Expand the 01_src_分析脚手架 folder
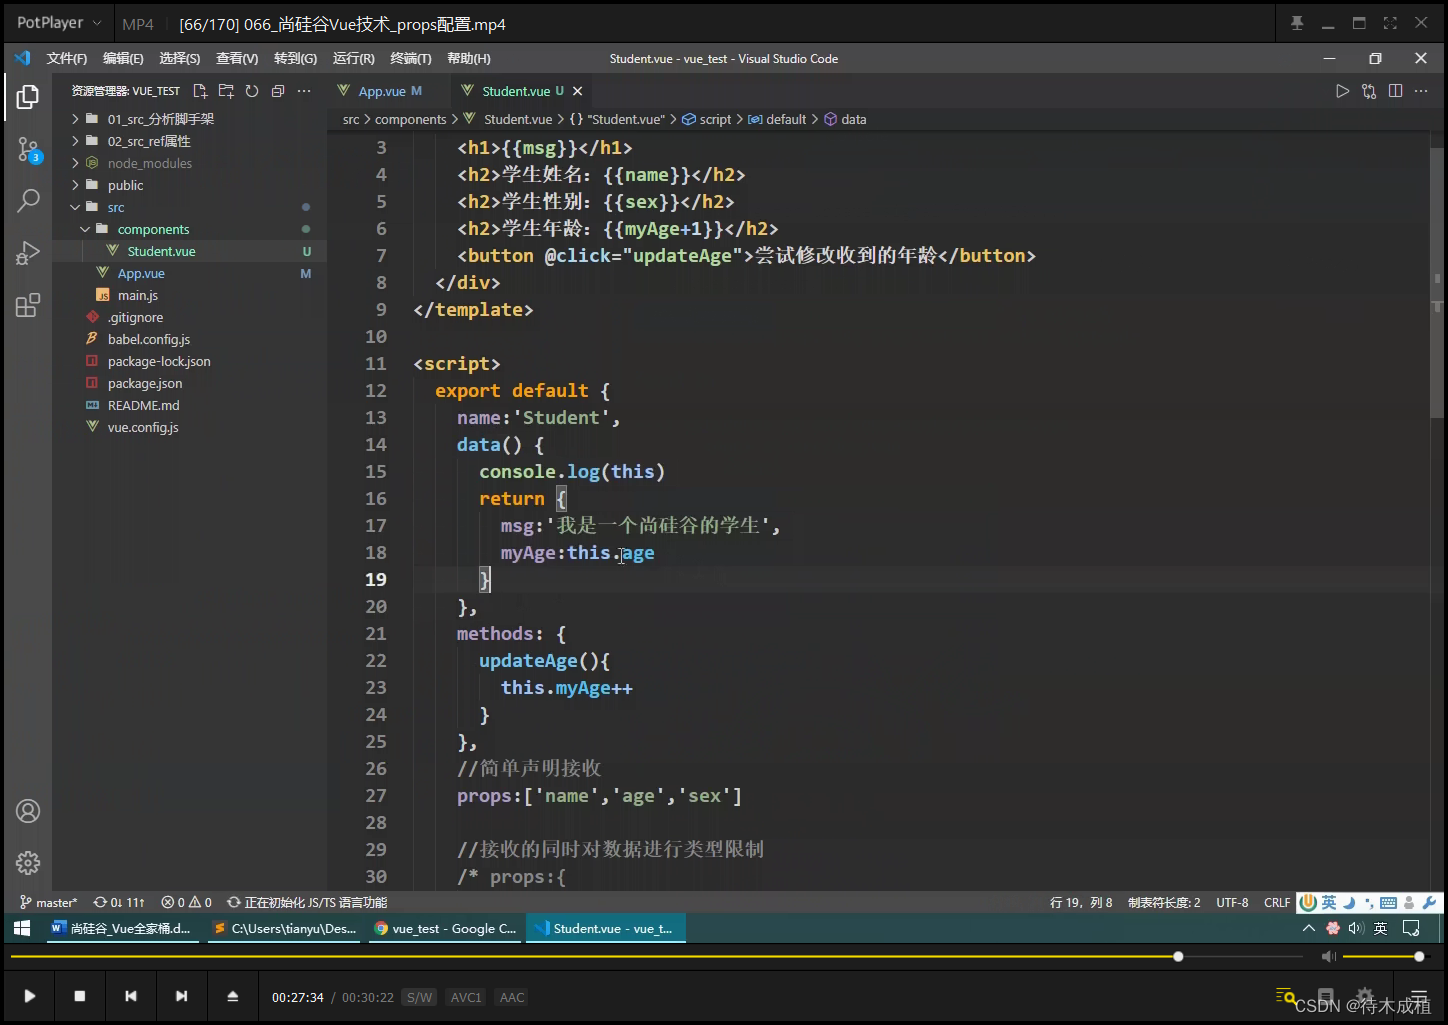Image resolution: width=1448 pixels, height=1025 pixels. 161,119
